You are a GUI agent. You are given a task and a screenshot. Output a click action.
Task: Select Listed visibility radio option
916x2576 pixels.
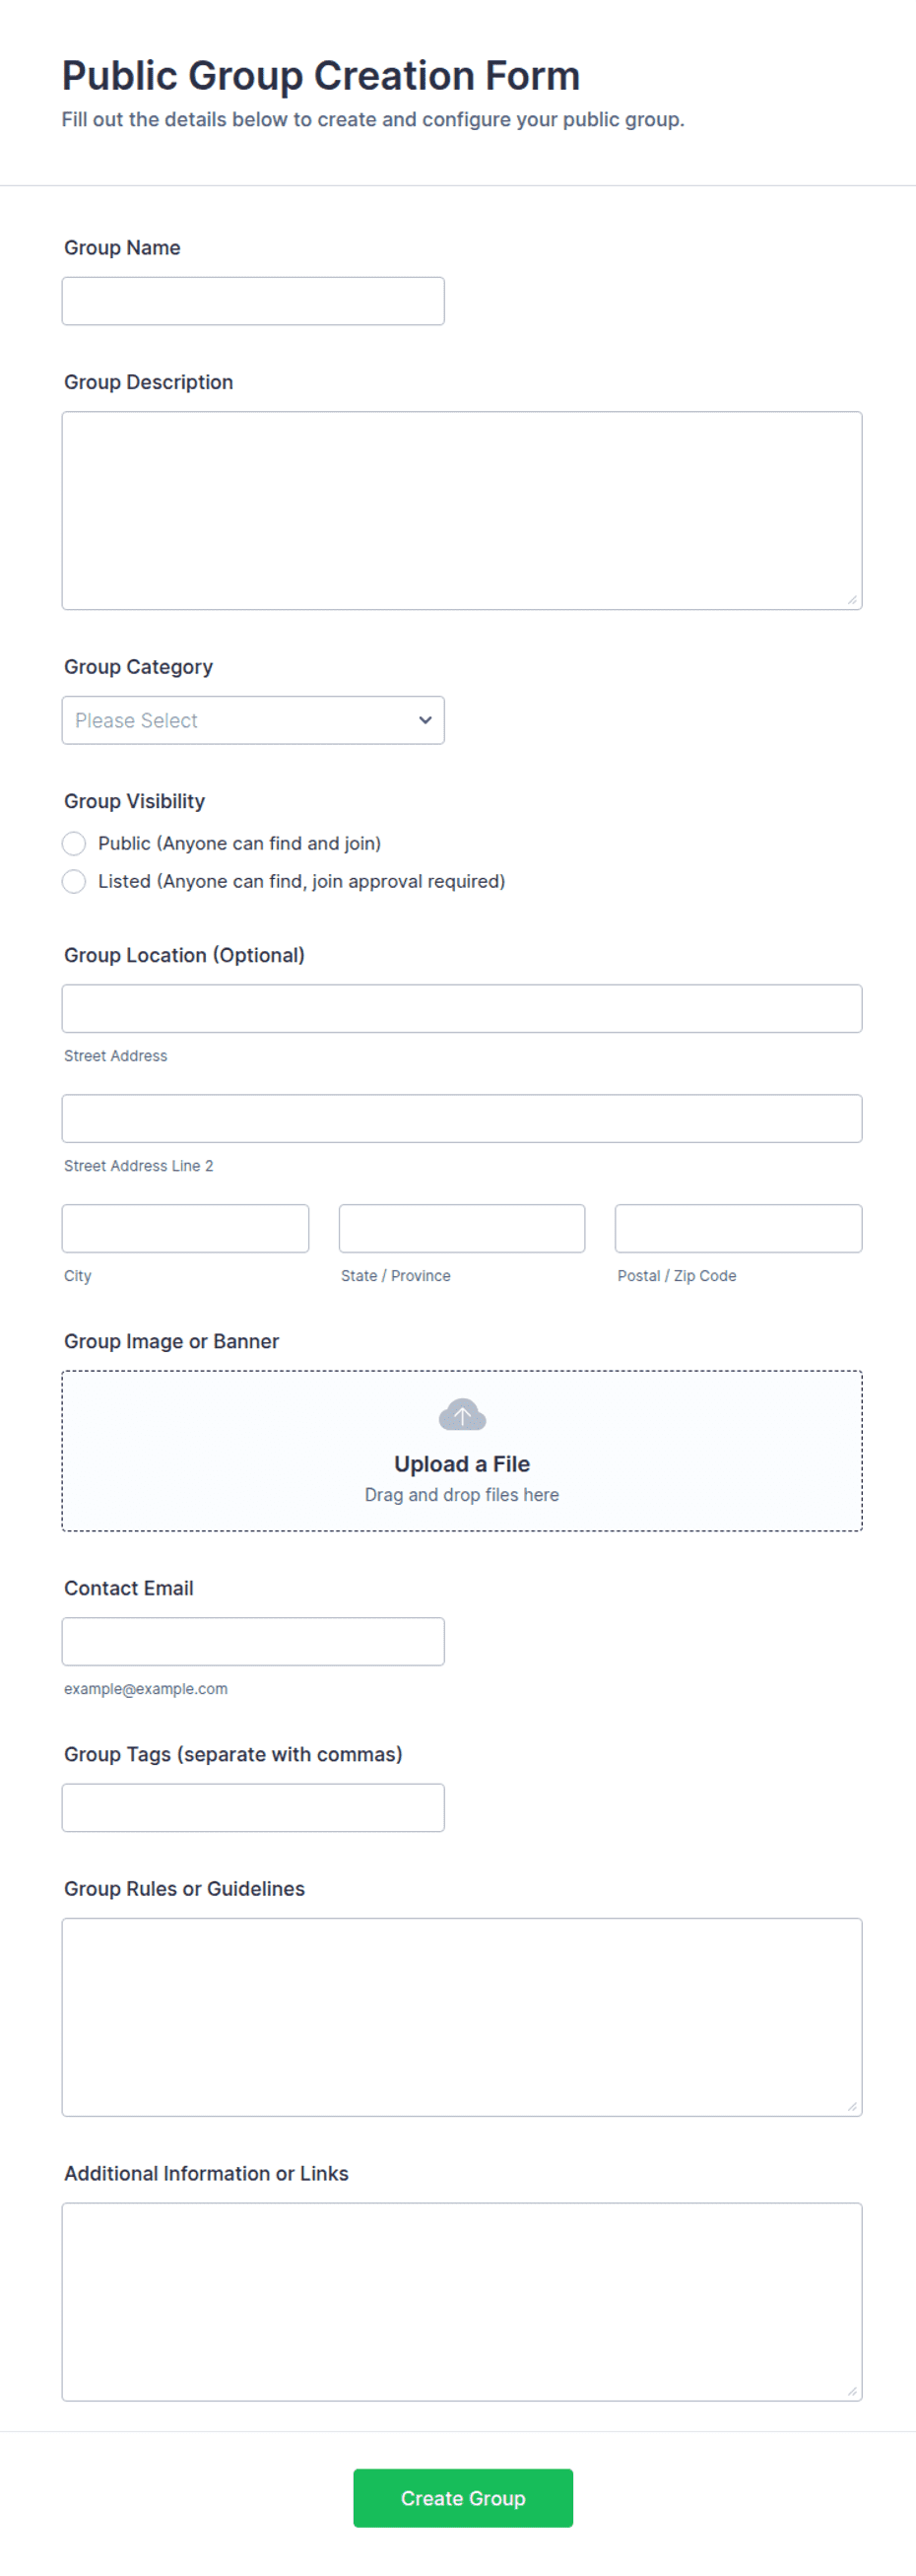coord(74,881)
